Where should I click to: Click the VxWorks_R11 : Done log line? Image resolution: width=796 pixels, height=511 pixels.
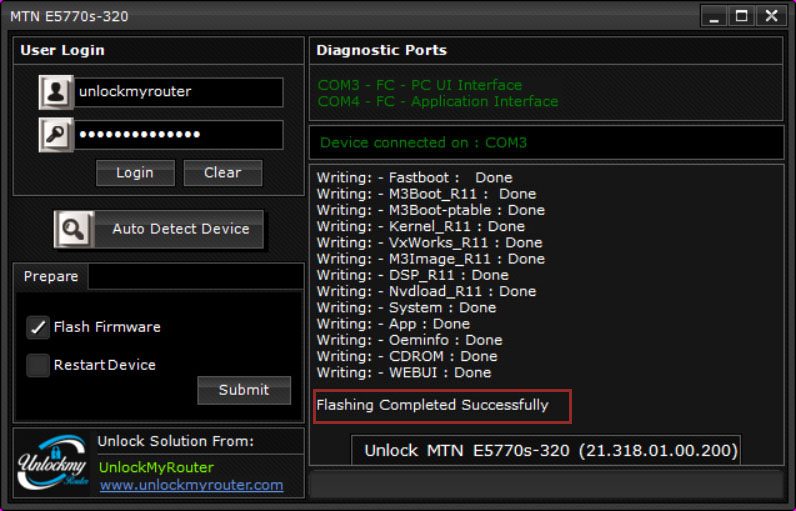[x=429, y=243]
